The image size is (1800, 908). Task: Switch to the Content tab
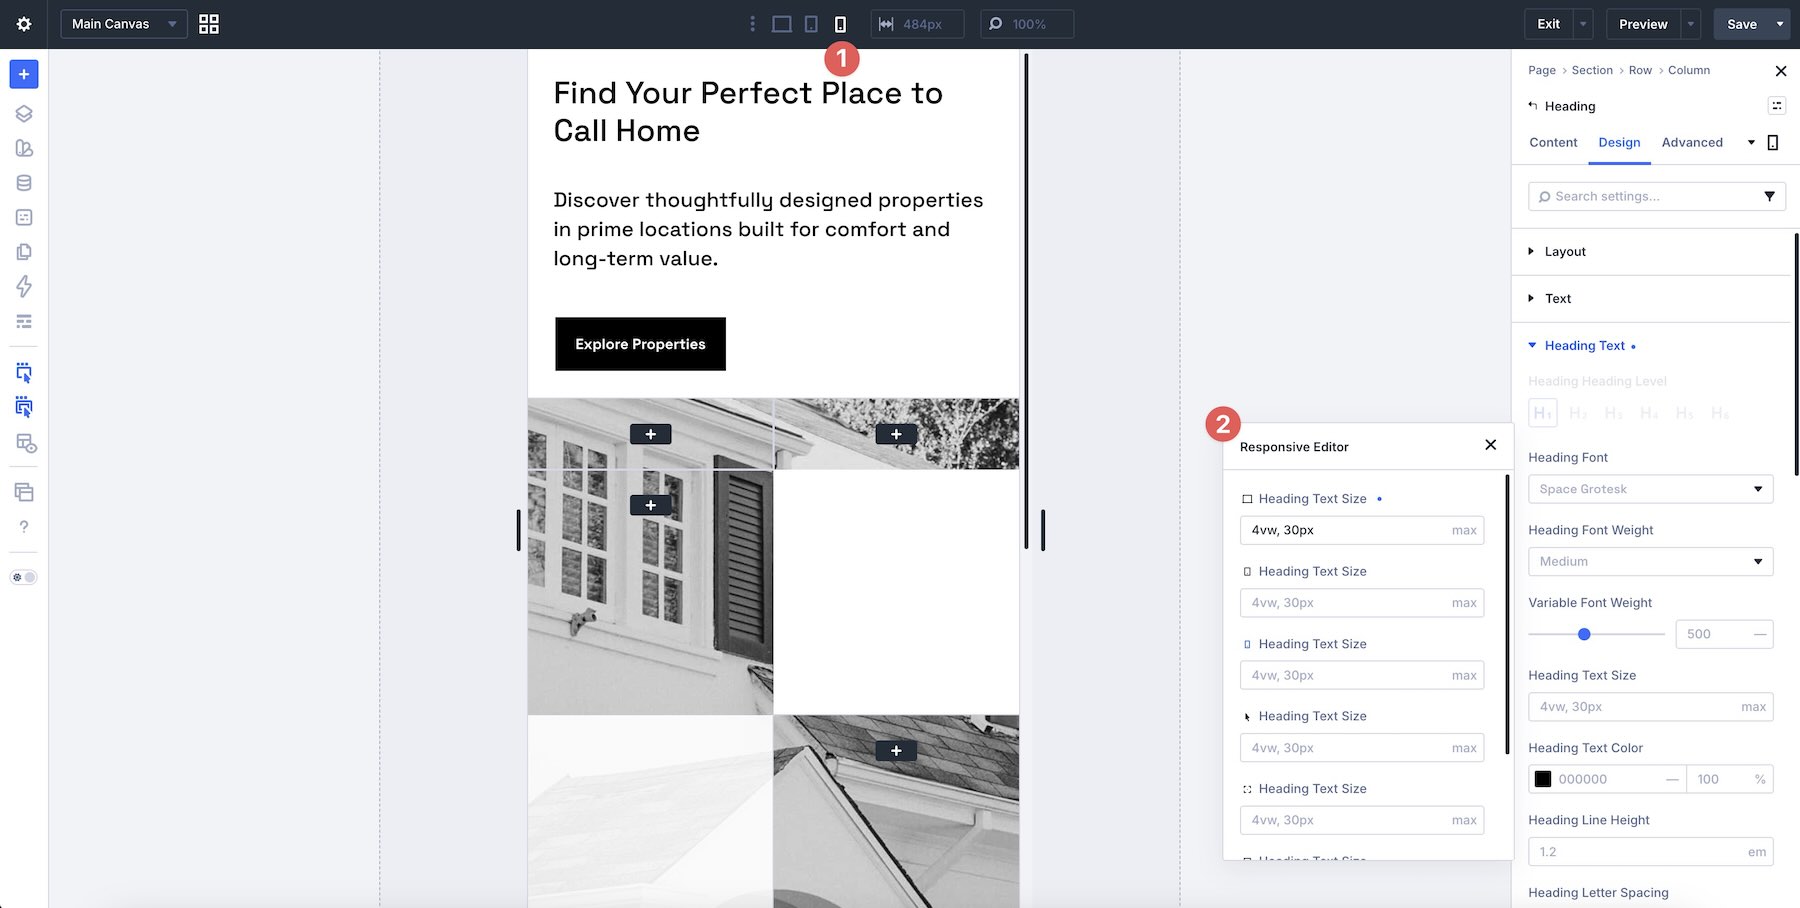pyautogui.click(x=1553, y=143)
